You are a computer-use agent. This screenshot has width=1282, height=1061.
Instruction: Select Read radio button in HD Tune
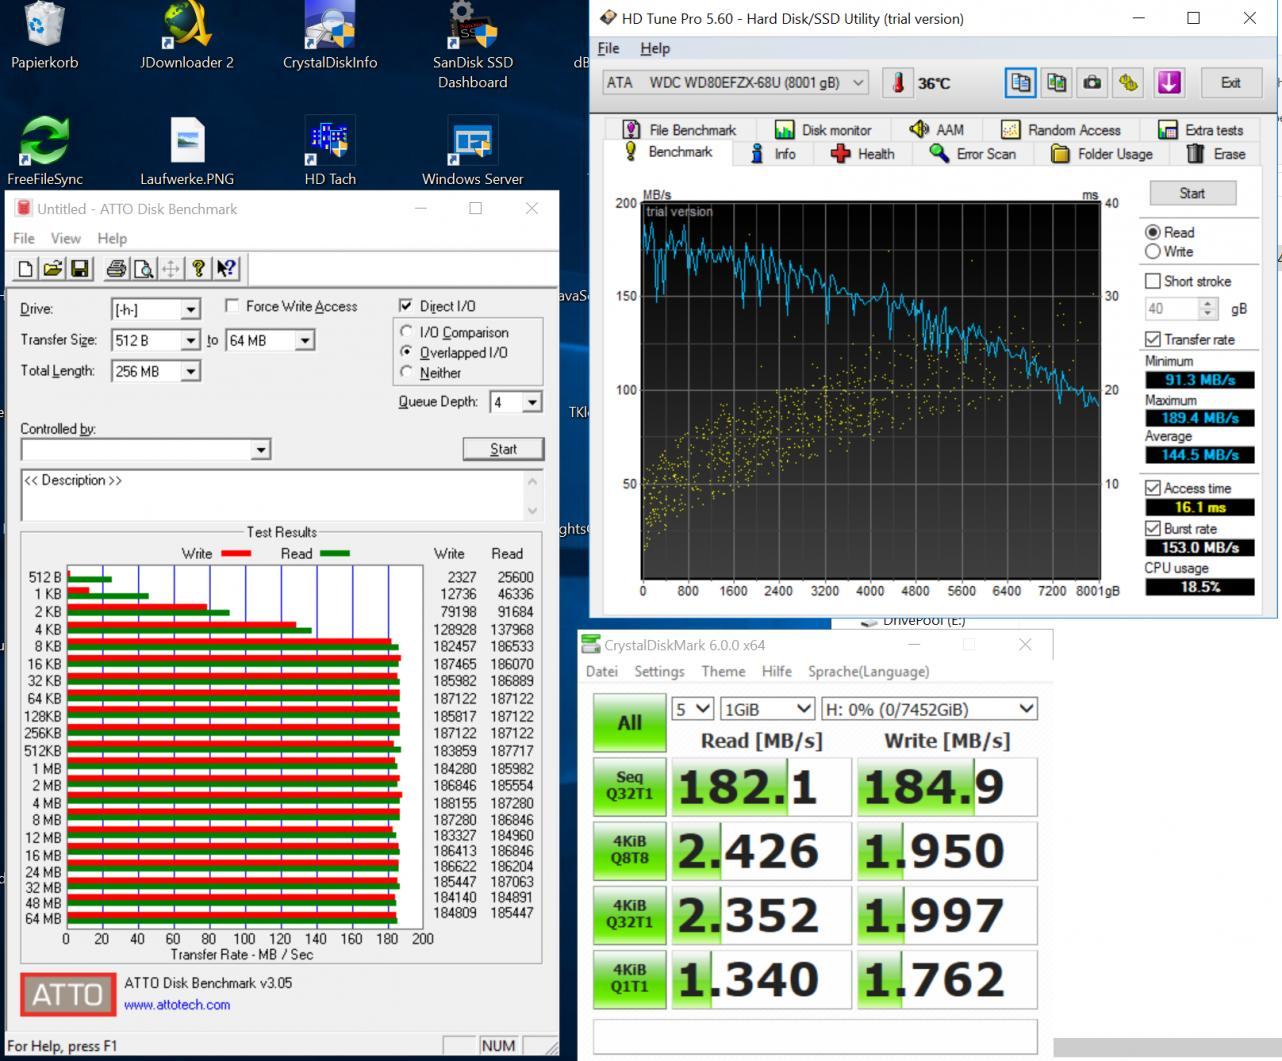coord(1153,232)
